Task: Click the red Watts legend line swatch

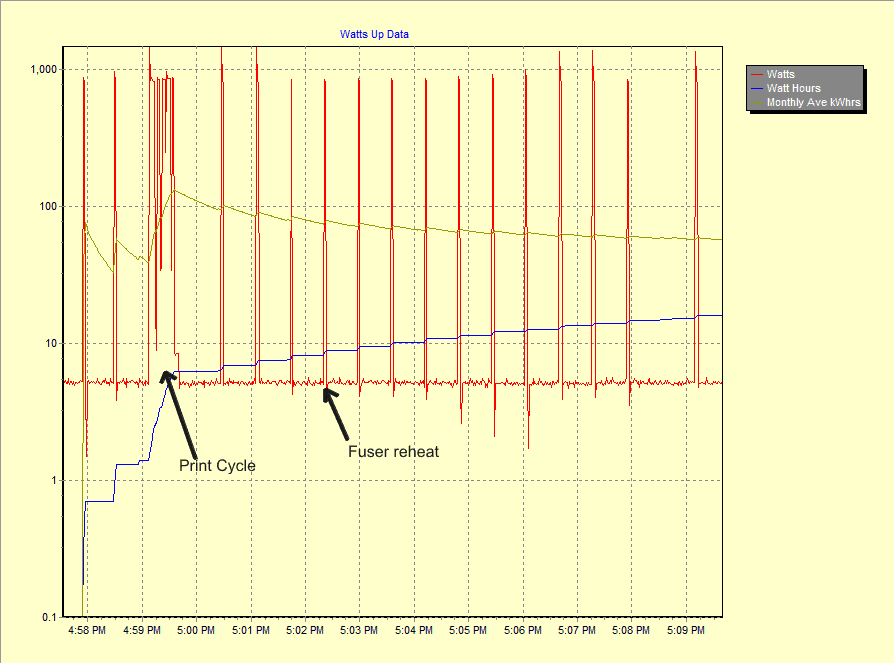Action: 757,75
